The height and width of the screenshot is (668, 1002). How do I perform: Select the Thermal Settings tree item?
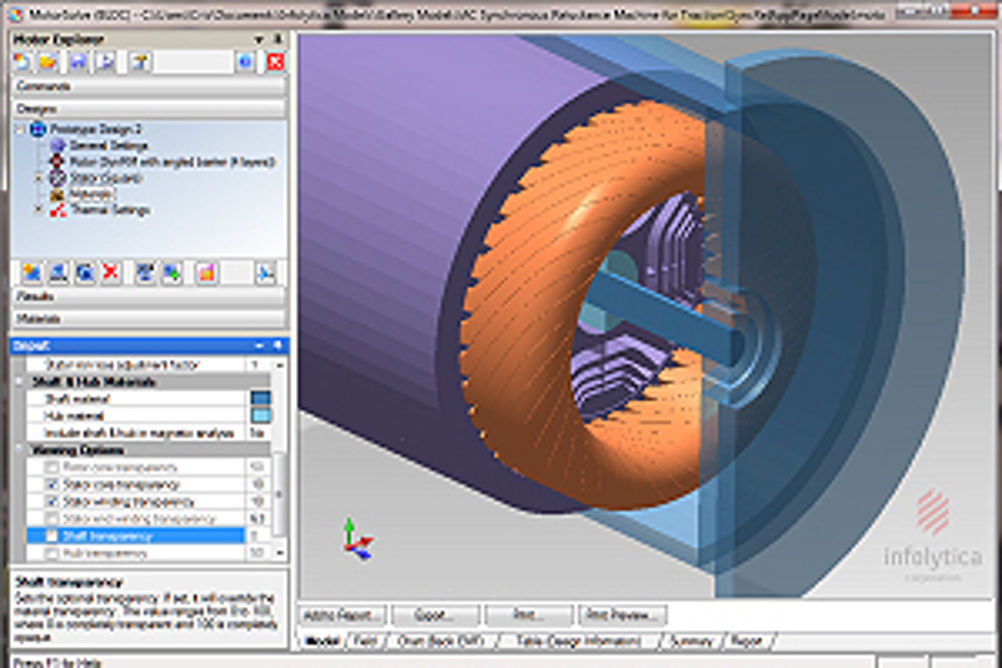[110, 210]
